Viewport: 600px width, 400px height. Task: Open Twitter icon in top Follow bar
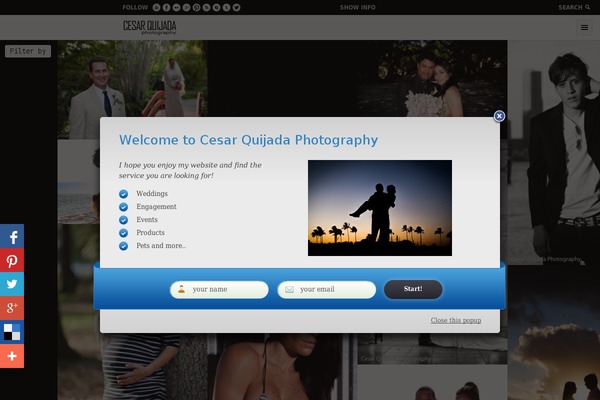(236, 7)
